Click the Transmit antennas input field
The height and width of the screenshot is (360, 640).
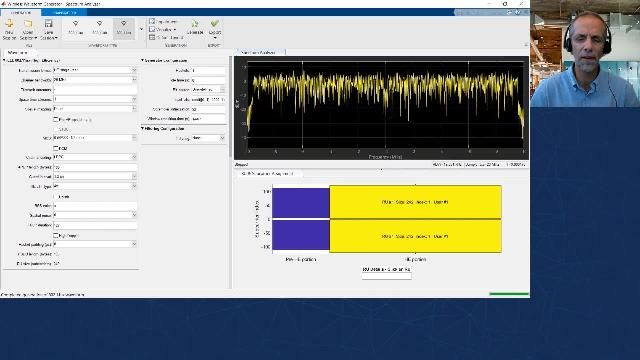(95, 89)
